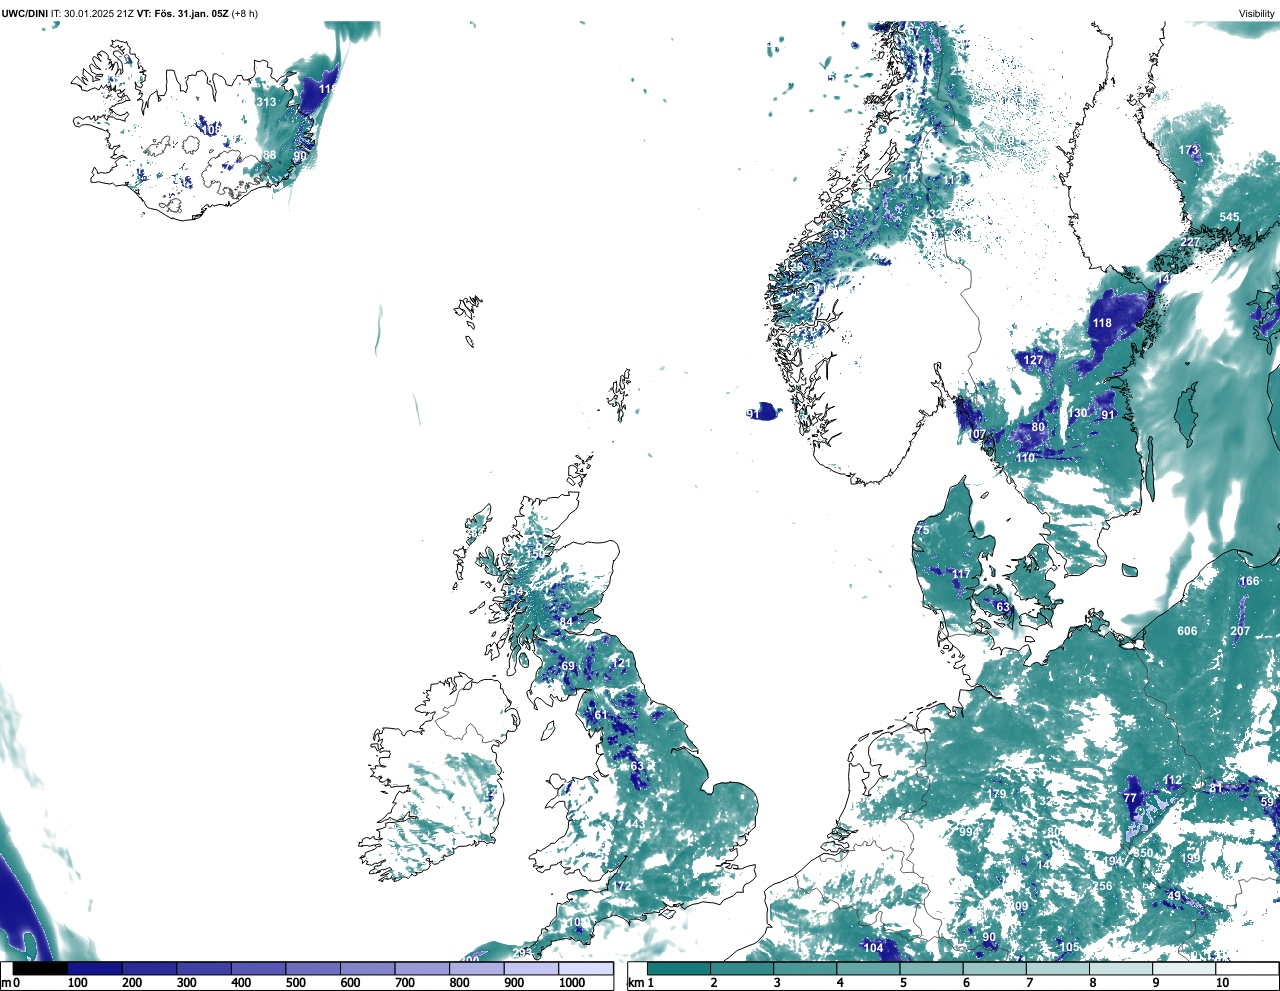The height and width of the screenshot is (991, 1280).
Task: Click the '112' value next to 77
Action: [x=1173, y=781]
